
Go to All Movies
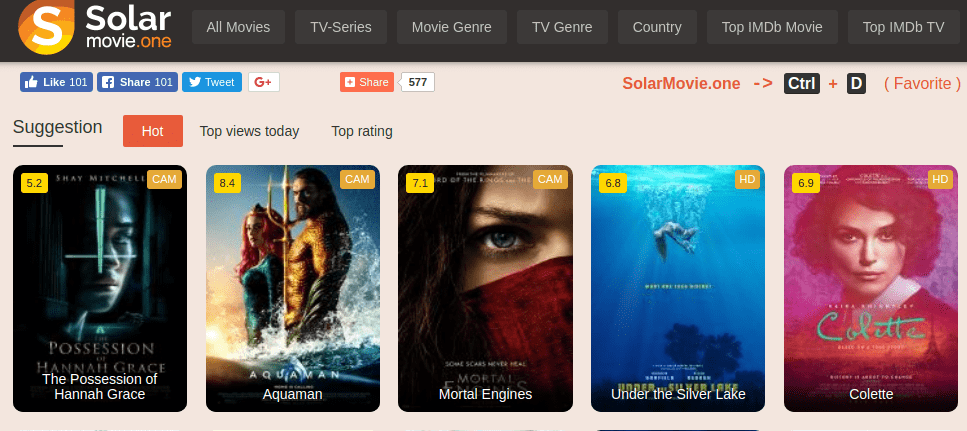click(x=238, y=27)
